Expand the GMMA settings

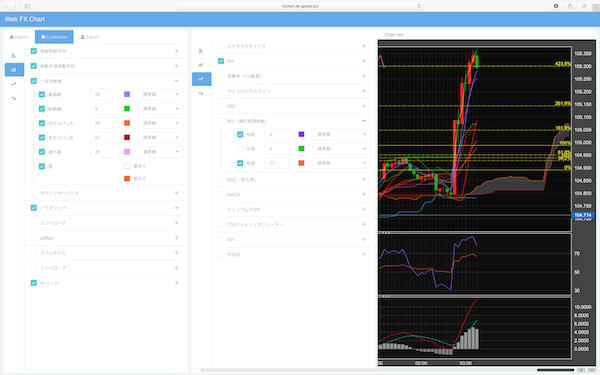pyautogui.click(x=176, y=238)
